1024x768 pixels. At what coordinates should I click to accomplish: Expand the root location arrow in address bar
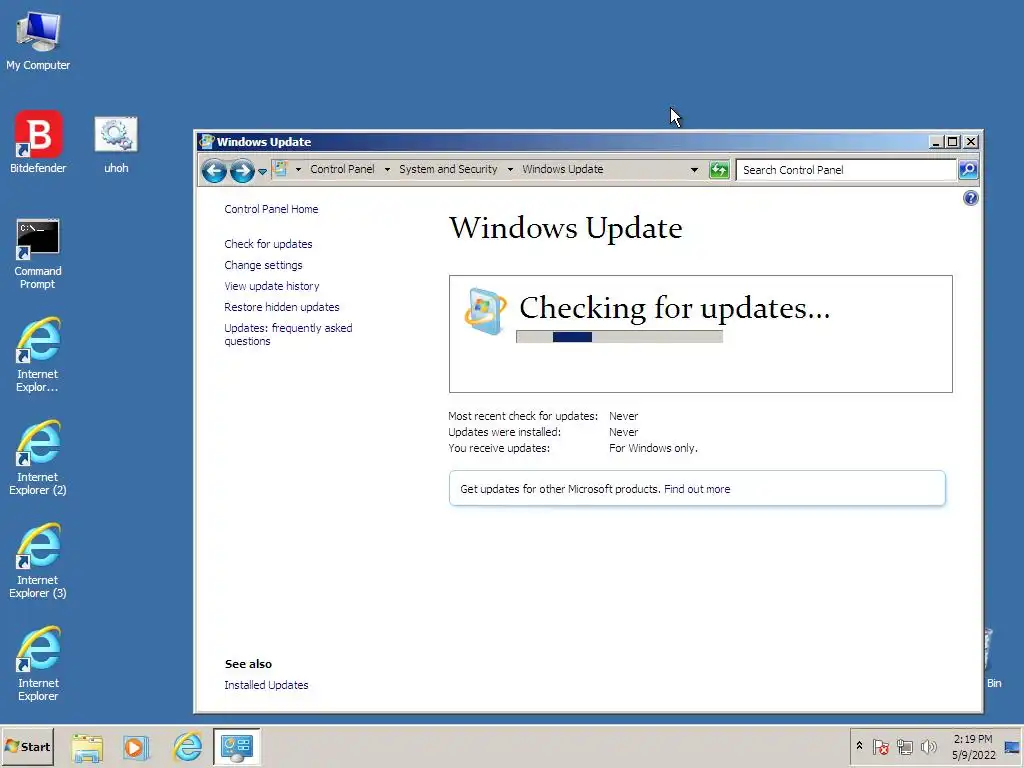pos(298,169)
